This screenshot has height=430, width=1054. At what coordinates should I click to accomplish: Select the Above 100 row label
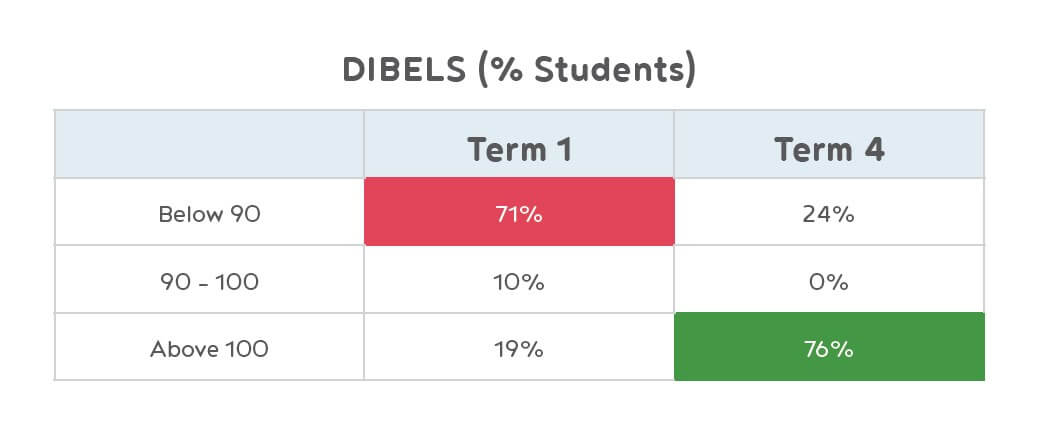(209, 349)
